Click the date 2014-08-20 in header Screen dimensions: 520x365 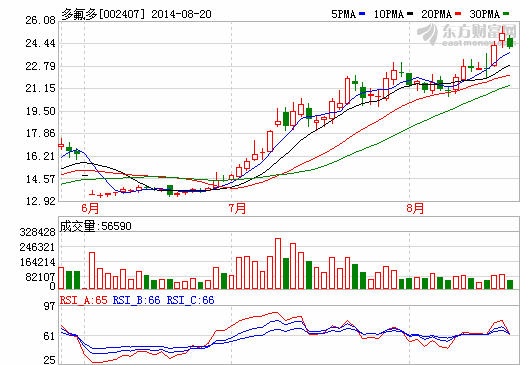pyautogui.click(x=181, y=14)
